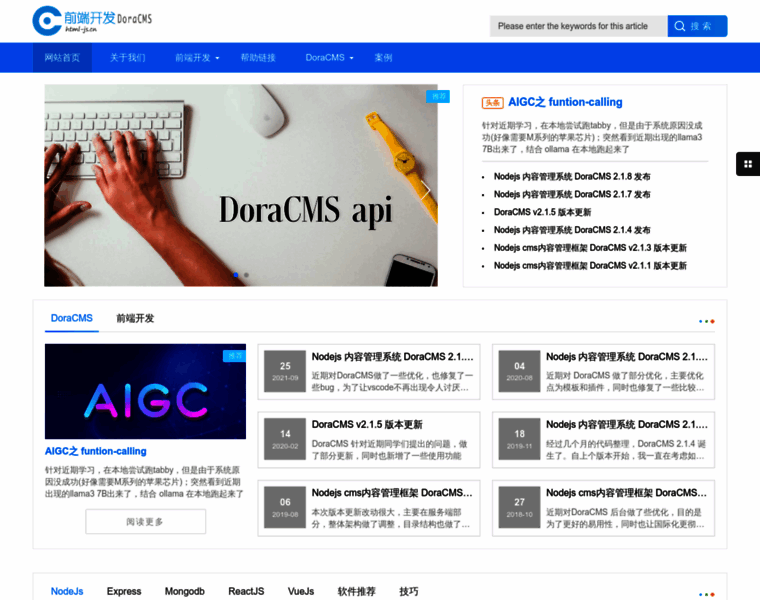760x600 pixels.
Task: Open the 案例 nav item
Action: pos(383,58)
